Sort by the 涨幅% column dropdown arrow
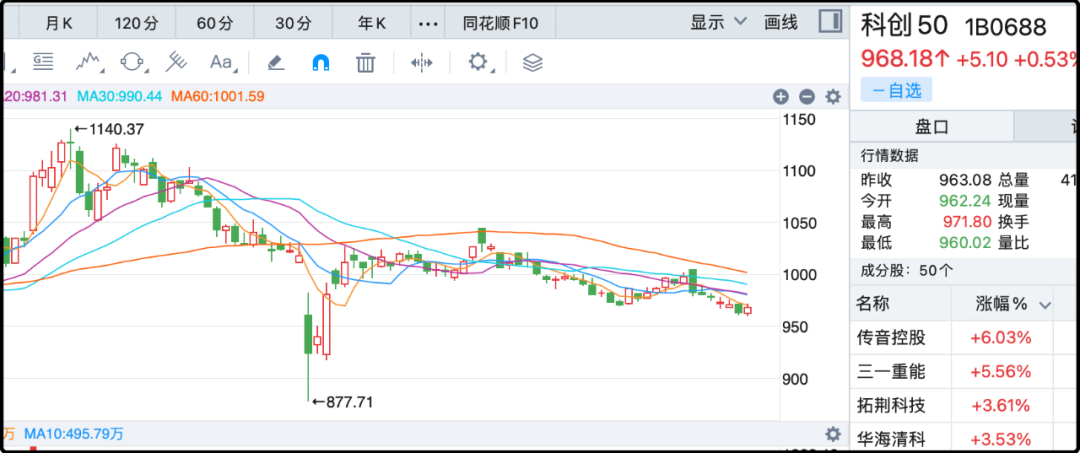 (1046, 305)
